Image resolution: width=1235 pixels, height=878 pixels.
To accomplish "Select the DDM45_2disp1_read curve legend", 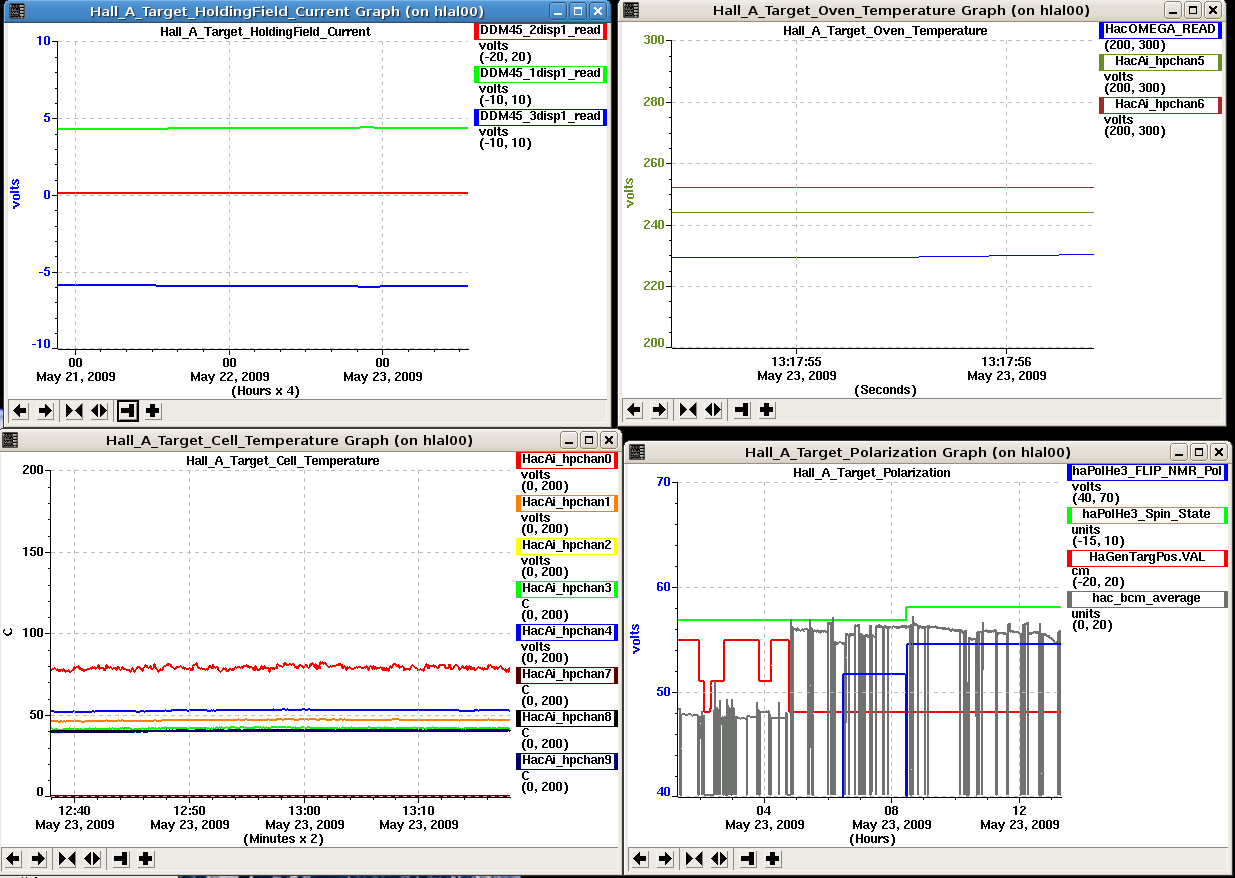I will [x=541, y=30].
